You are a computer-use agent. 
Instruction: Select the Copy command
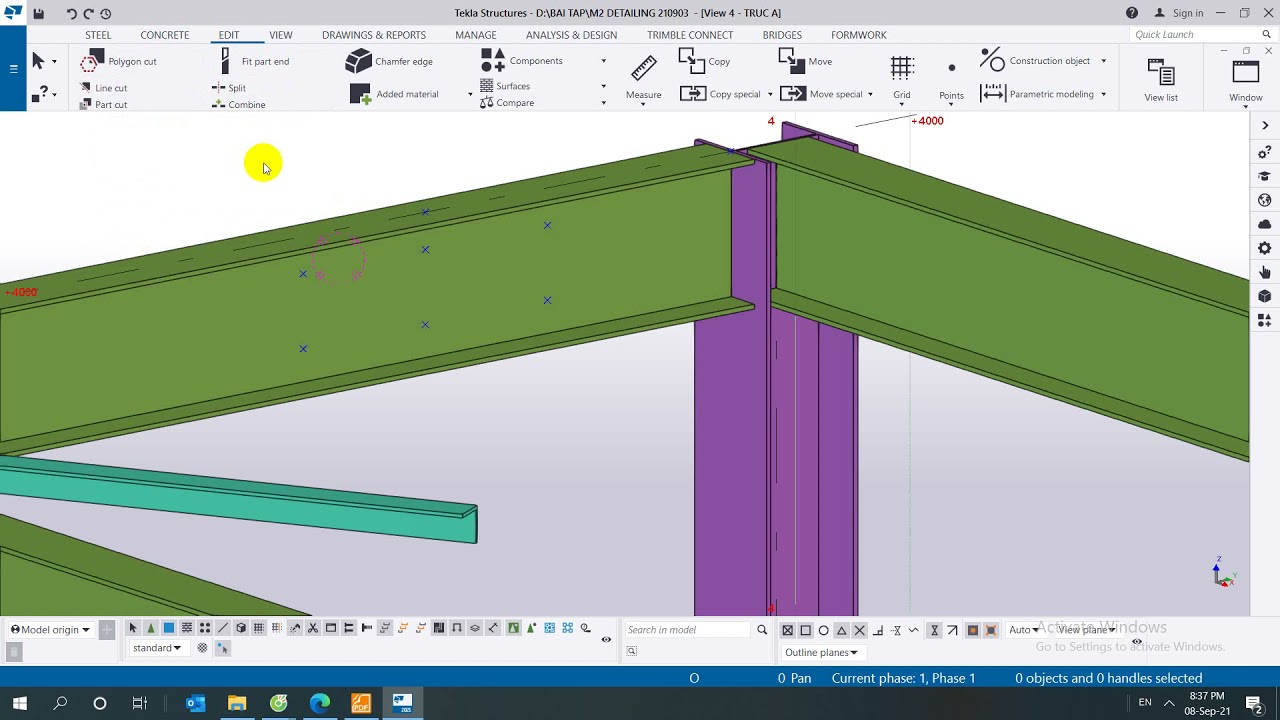(x=705, y=61)
